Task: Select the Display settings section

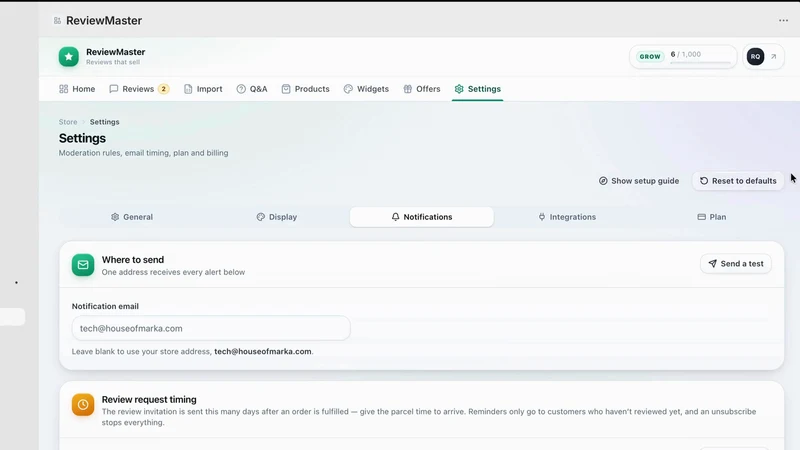Action: click(x=277, y=217)
